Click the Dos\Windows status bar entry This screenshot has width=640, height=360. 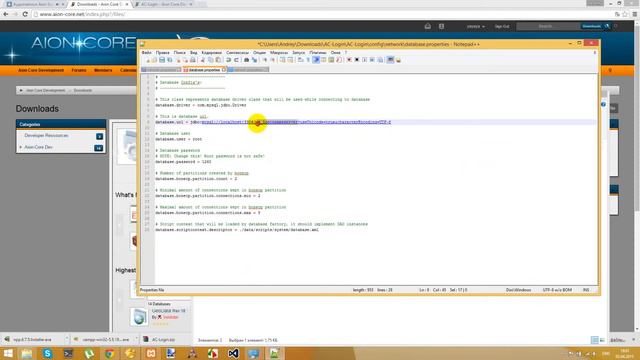[x=518, y=290]
